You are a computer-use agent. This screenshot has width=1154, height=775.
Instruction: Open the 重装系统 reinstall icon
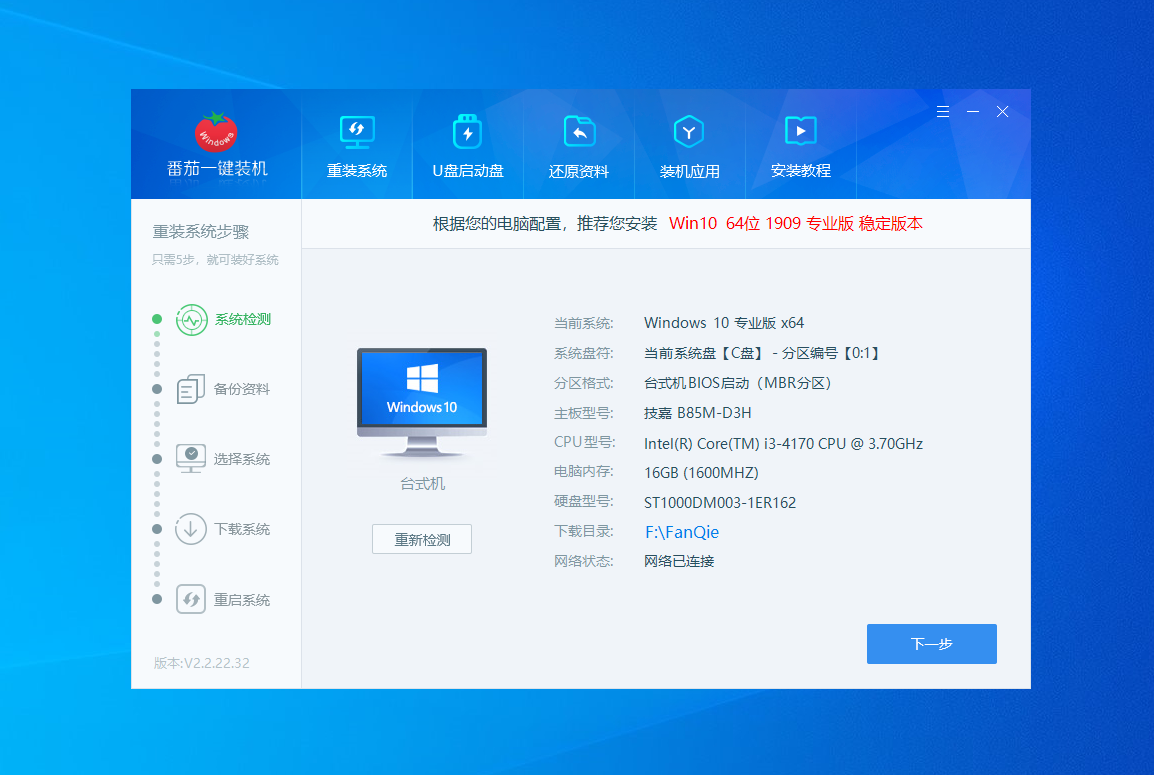pyautogui.click(x=357, y=132)
